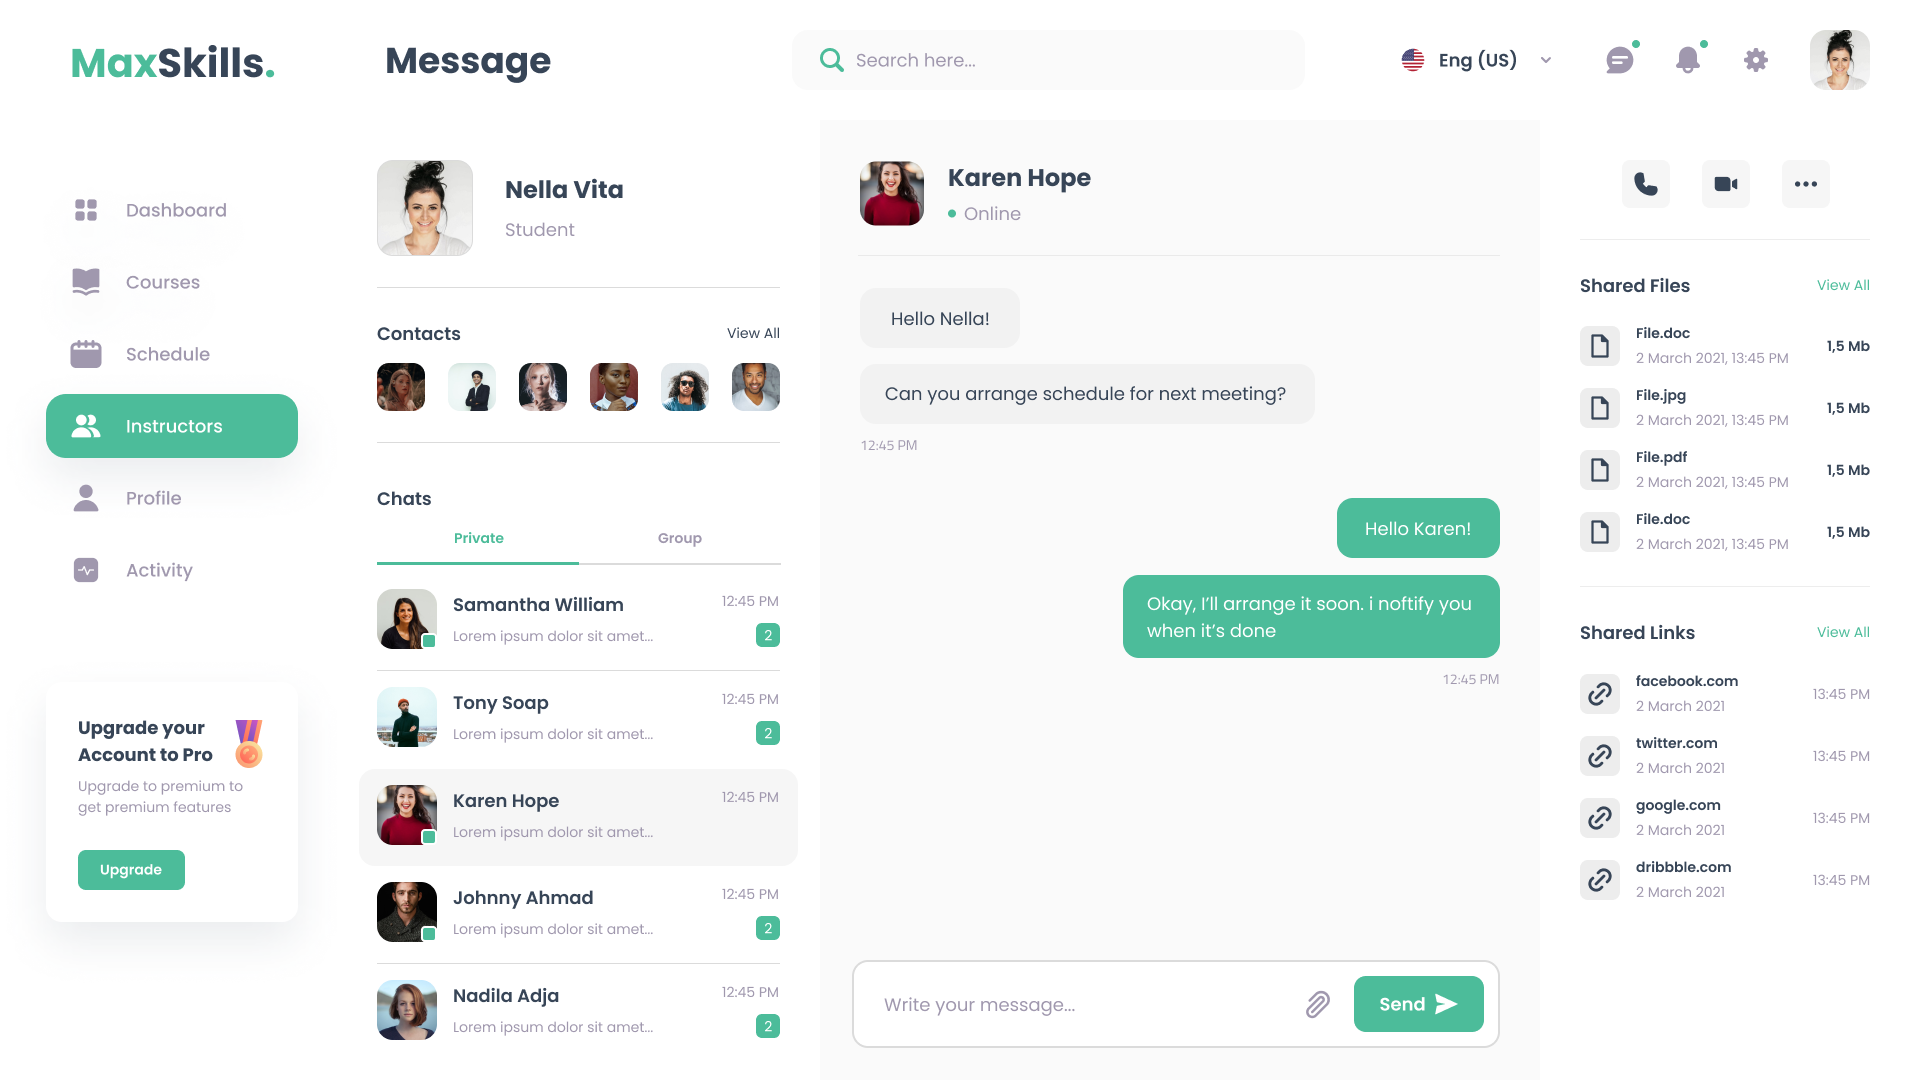Image resolution: width=1920 pixels, height=1080 pixels.
Task: Open the File.pdf document icon
Action: [1600, 470]
